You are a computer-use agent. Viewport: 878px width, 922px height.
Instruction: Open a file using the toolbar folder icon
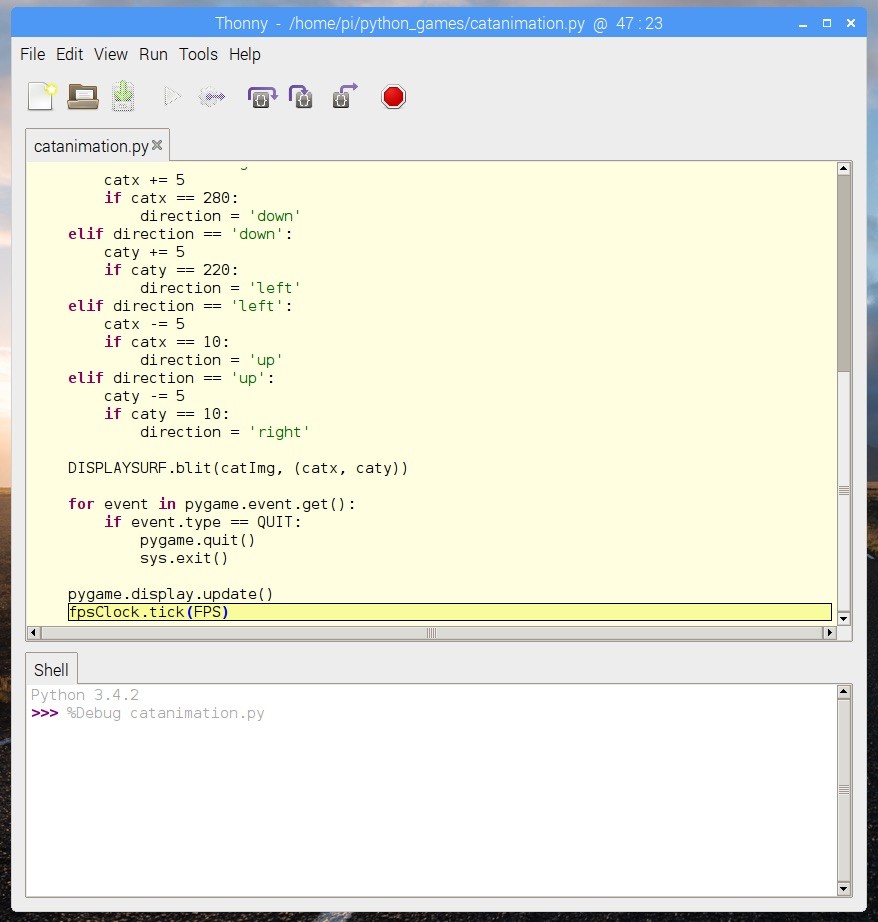(83, 97)
